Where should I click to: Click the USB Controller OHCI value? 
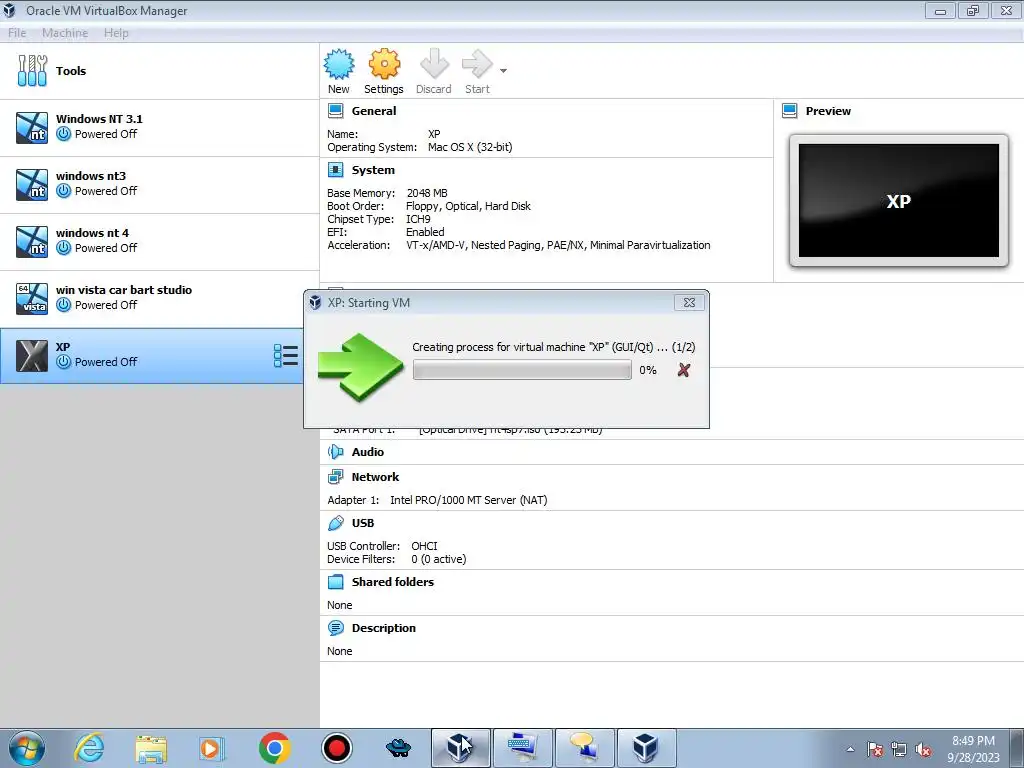pos(424,546)
